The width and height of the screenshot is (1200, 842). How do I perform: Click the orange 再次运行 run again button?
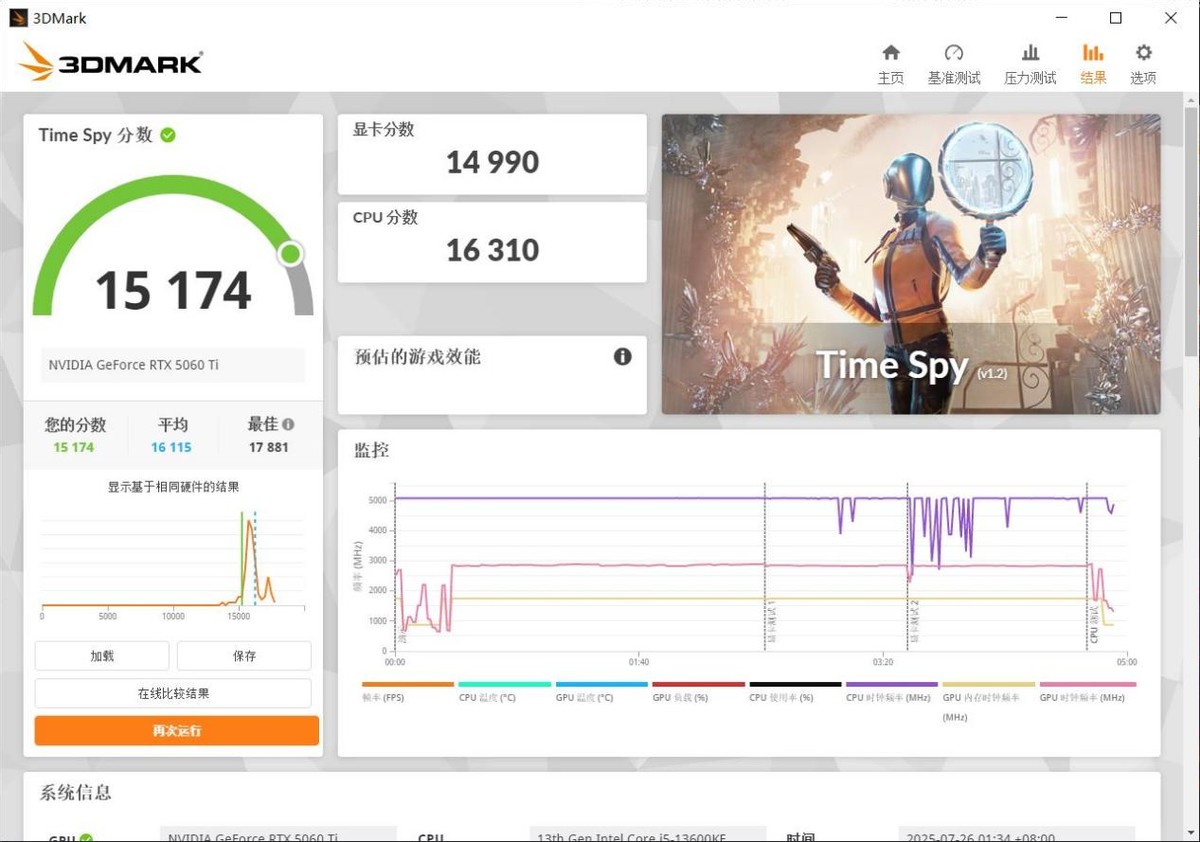point(177,731)
